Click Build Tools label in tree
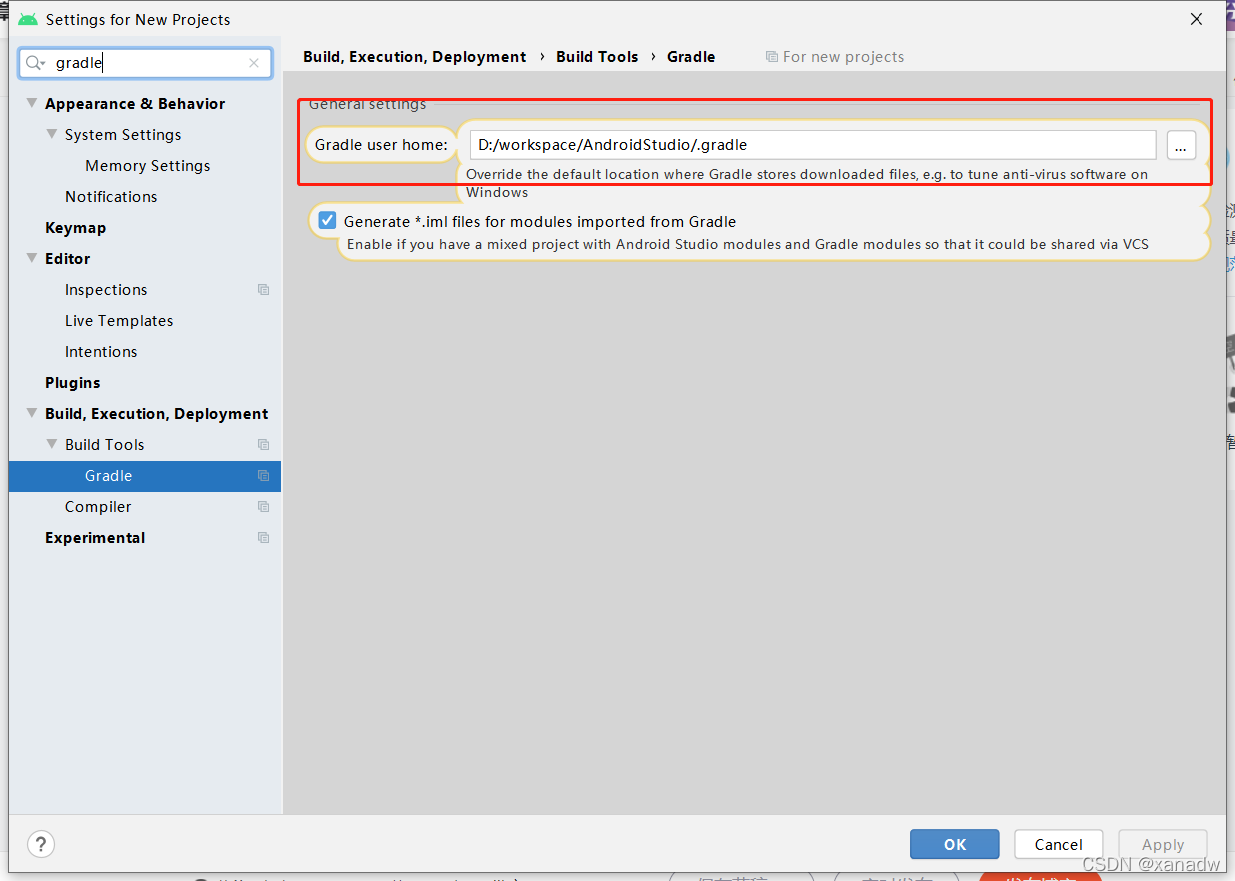Image resolution: width=1235 pixels, height=881 pixels. pyautogui.click(x=105, y=445)
